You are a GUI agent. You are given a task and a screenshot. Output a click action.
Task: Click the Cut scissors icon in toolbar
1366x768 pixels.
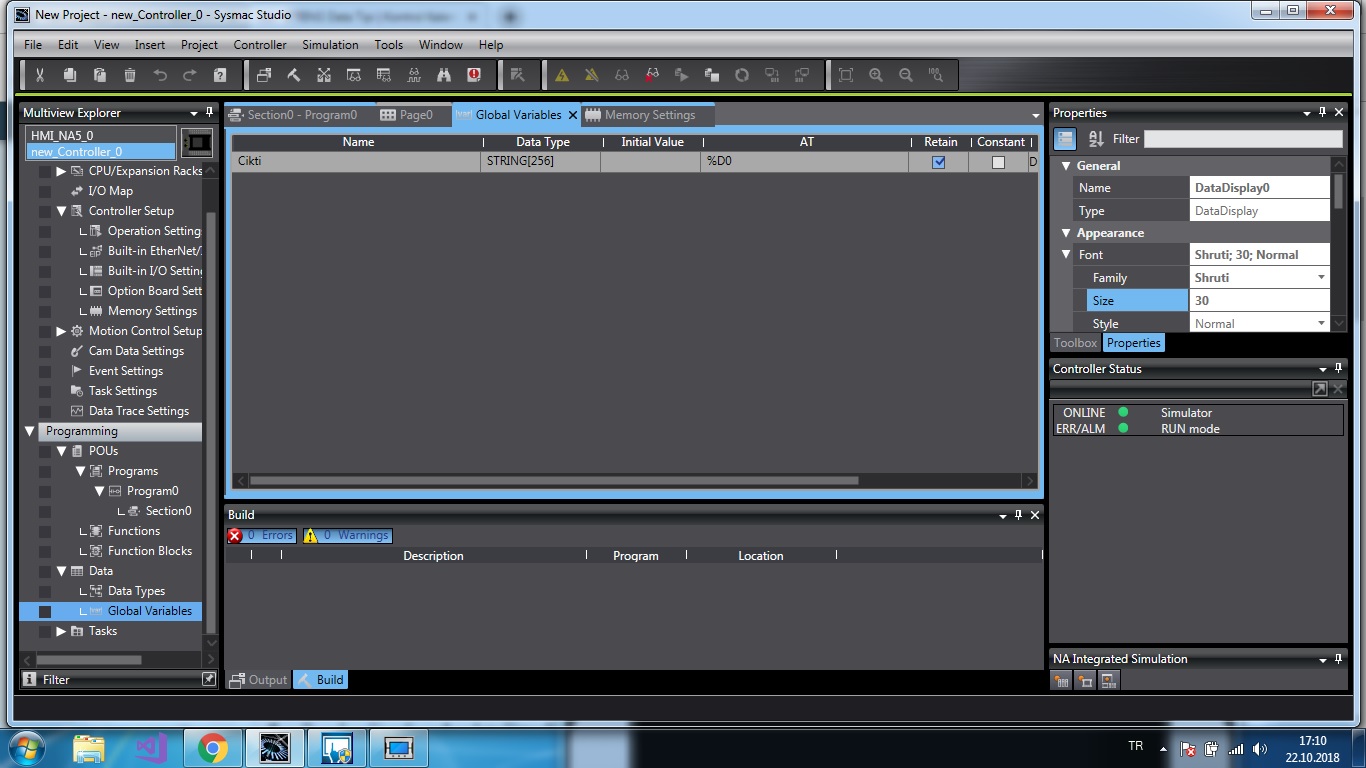pyautogui.click(x=40, y=75)
